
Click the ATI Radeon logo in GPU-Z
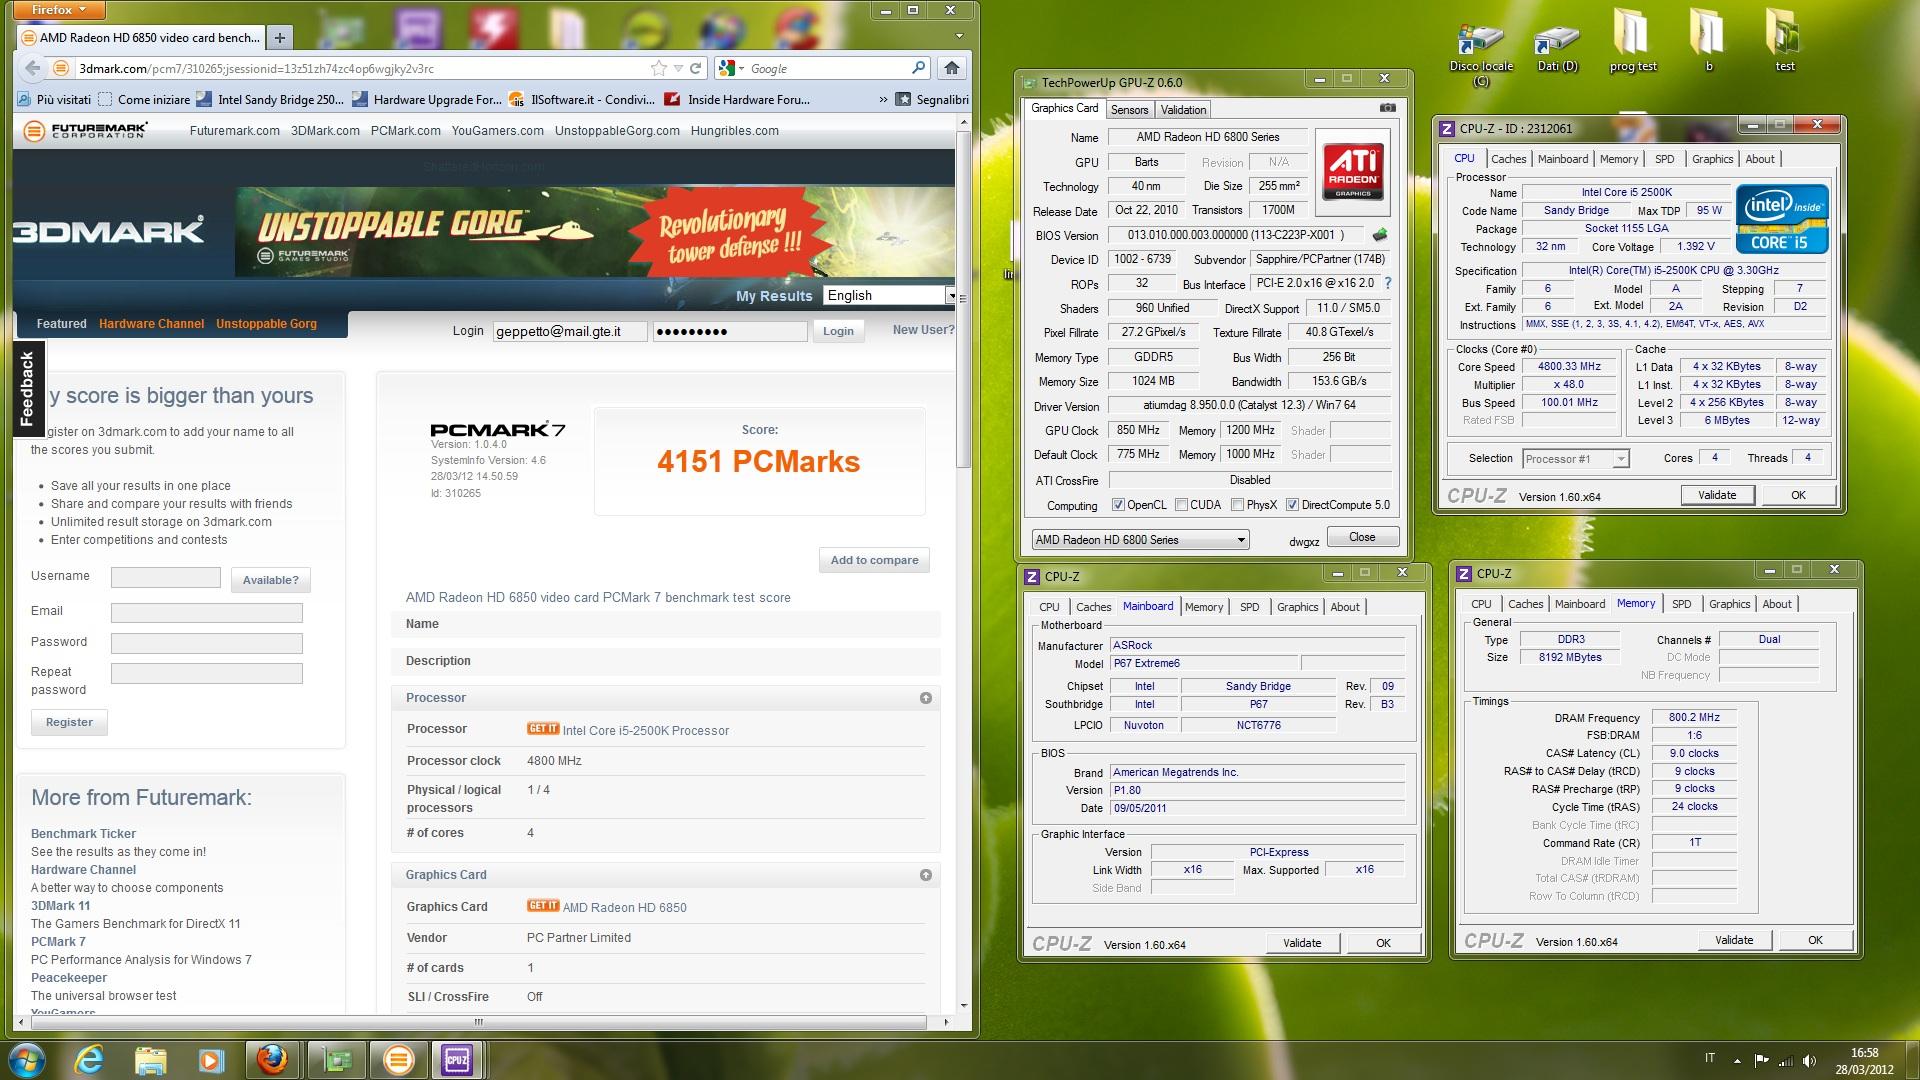point(1352,171)
